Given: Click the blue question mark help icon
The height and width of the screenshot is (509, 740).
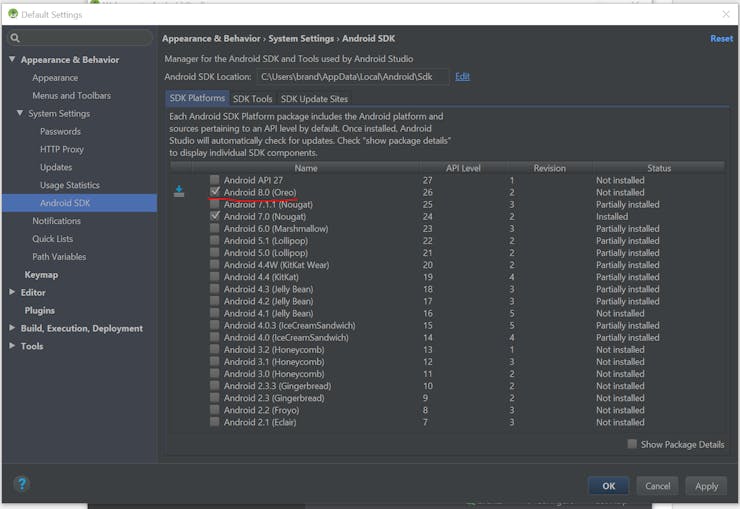Looking at the screenshot, I should pyautogui.click(x=22, y=484).
